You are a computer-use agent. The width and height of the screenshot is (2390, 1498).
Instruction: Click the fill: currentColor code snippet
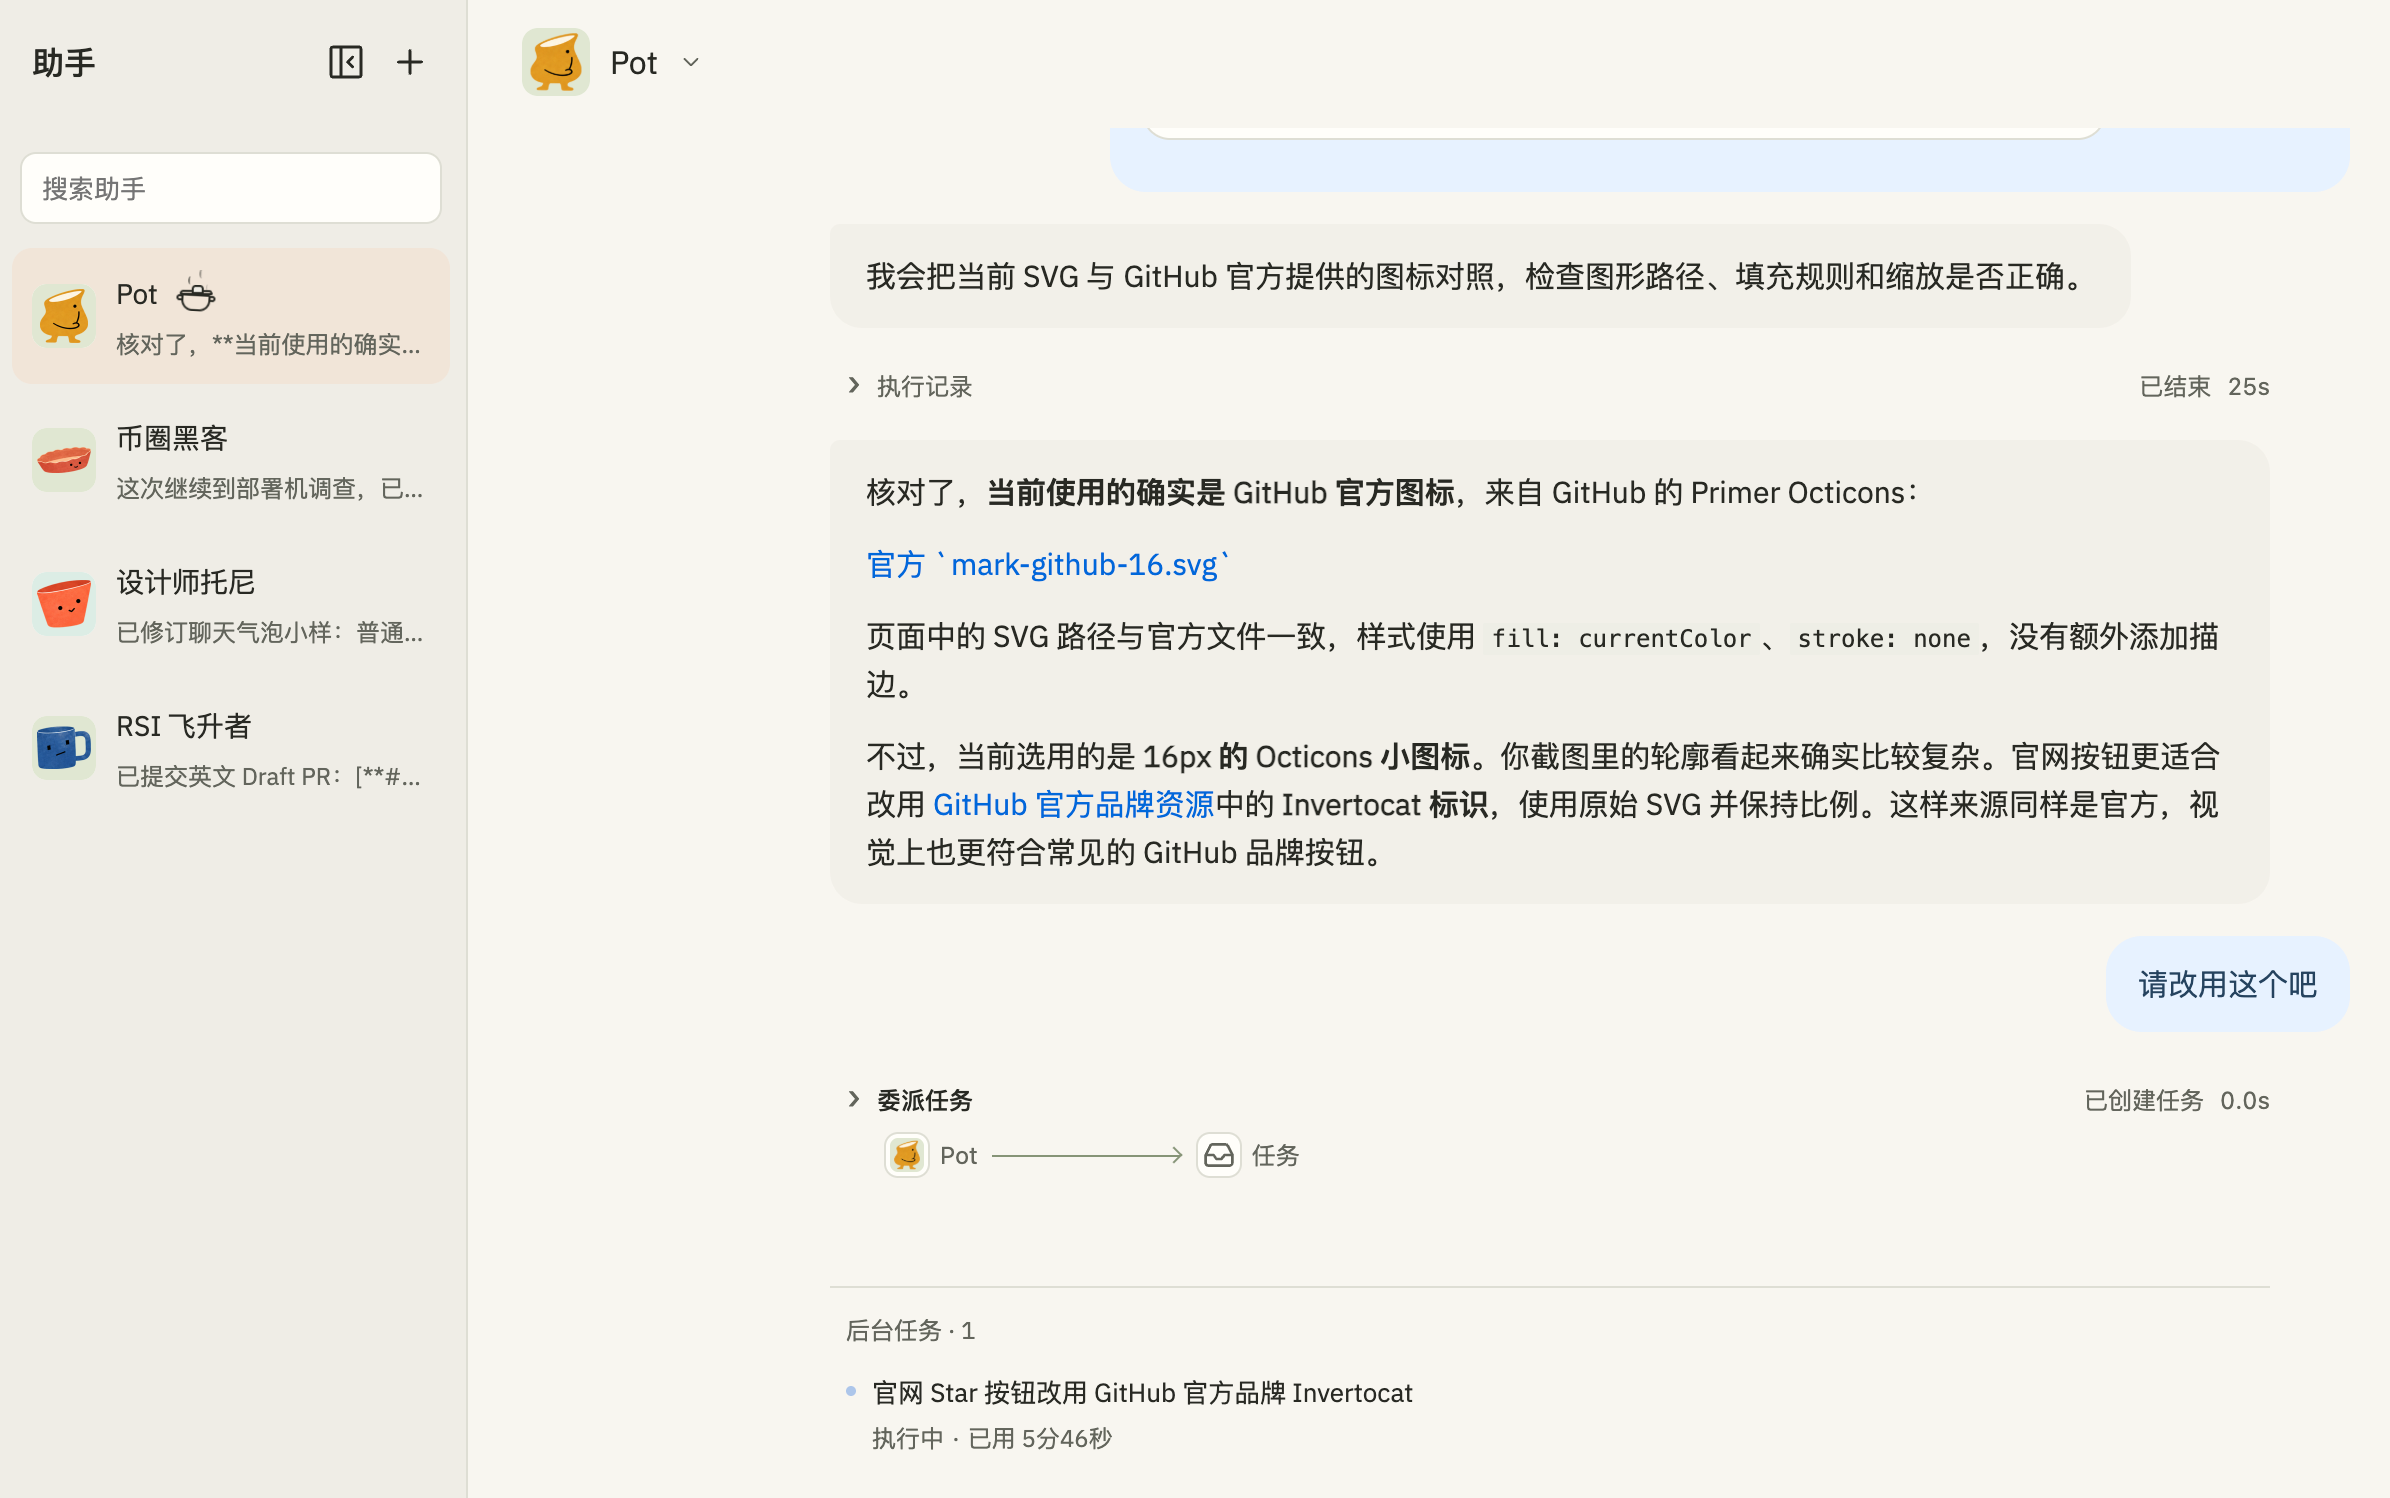(1621, 638)
